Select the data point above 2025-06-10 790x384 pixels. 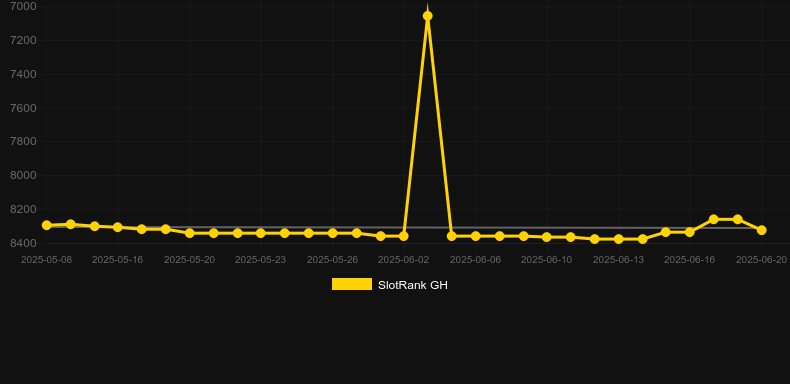(x=547, y=237)
